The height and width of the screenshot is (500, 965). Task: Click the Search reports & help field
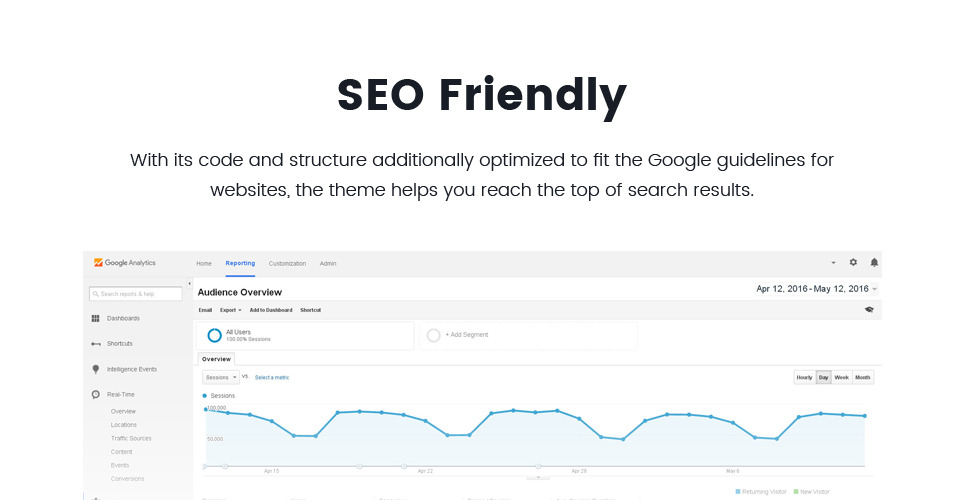(137, 294)
